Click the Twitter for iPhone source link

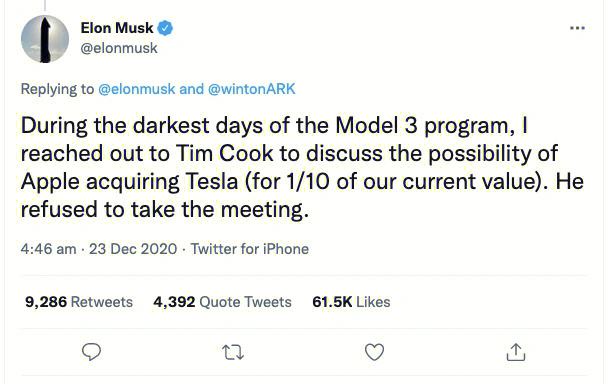[250, 249]
